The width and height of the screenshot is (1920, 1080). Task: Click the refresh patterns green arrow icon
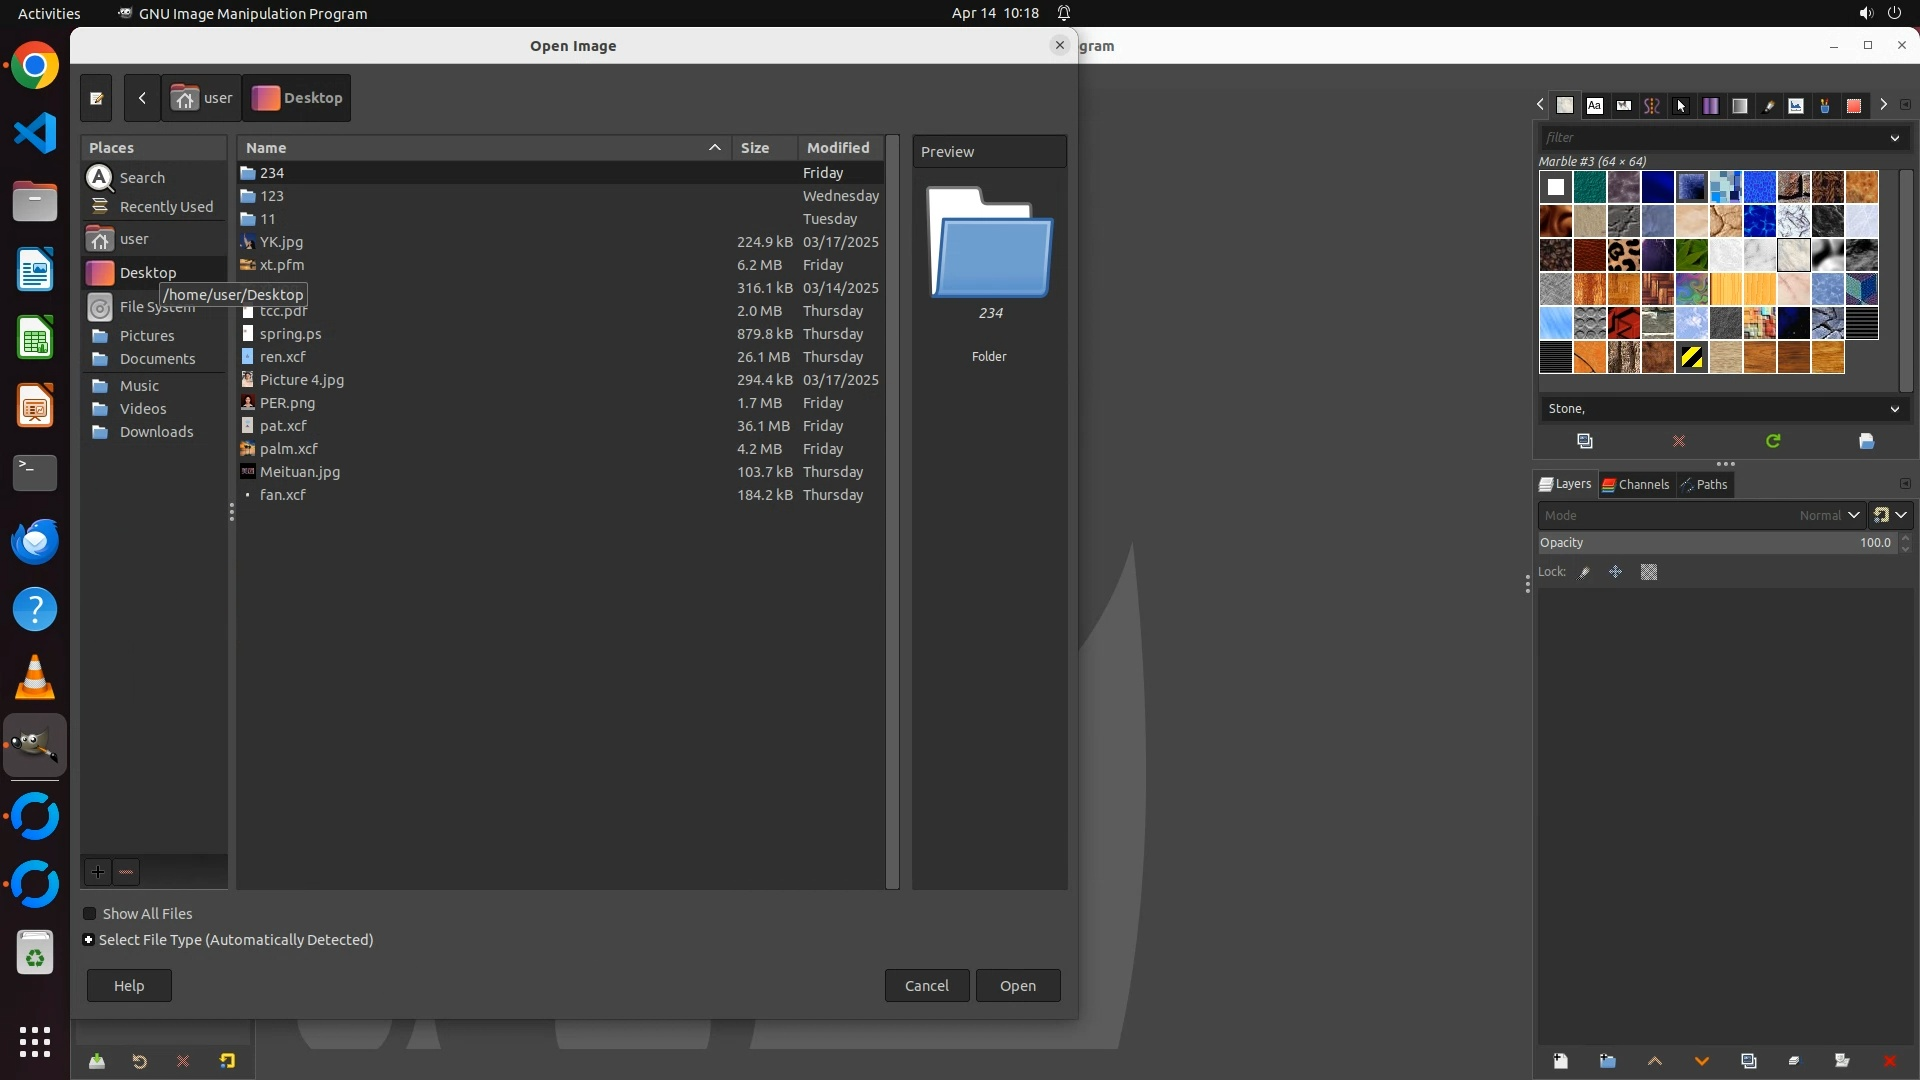pos(1772,441)
